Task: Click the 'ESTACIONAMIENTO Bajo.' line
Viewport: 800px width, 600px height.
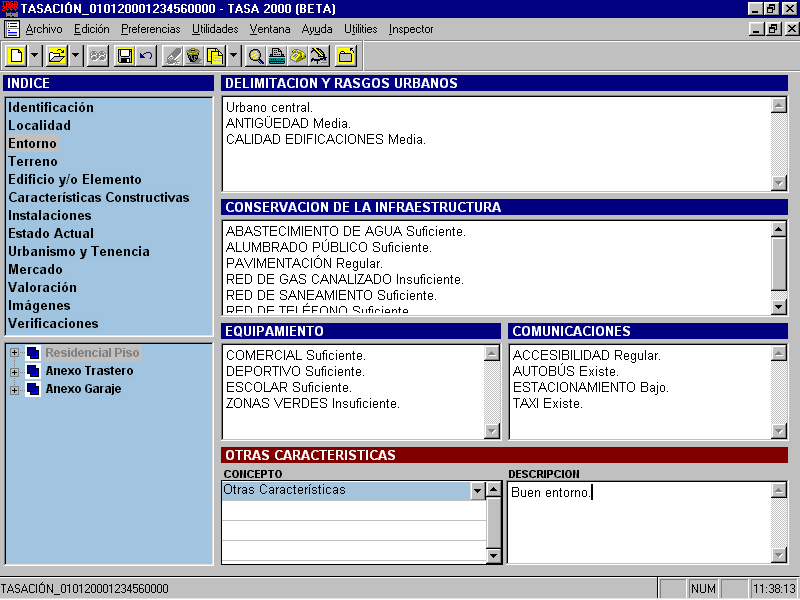Action: 590,388
